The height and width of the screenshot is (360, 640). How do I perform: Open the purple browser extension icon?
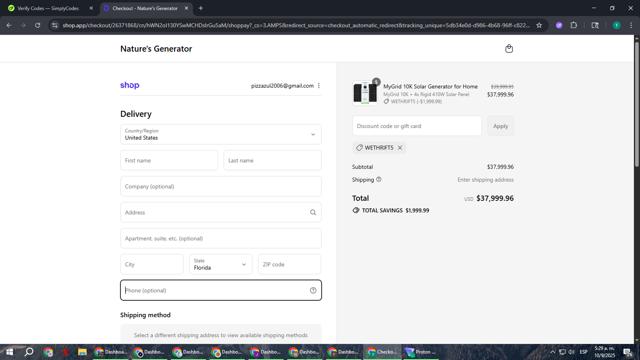point(559,25)
